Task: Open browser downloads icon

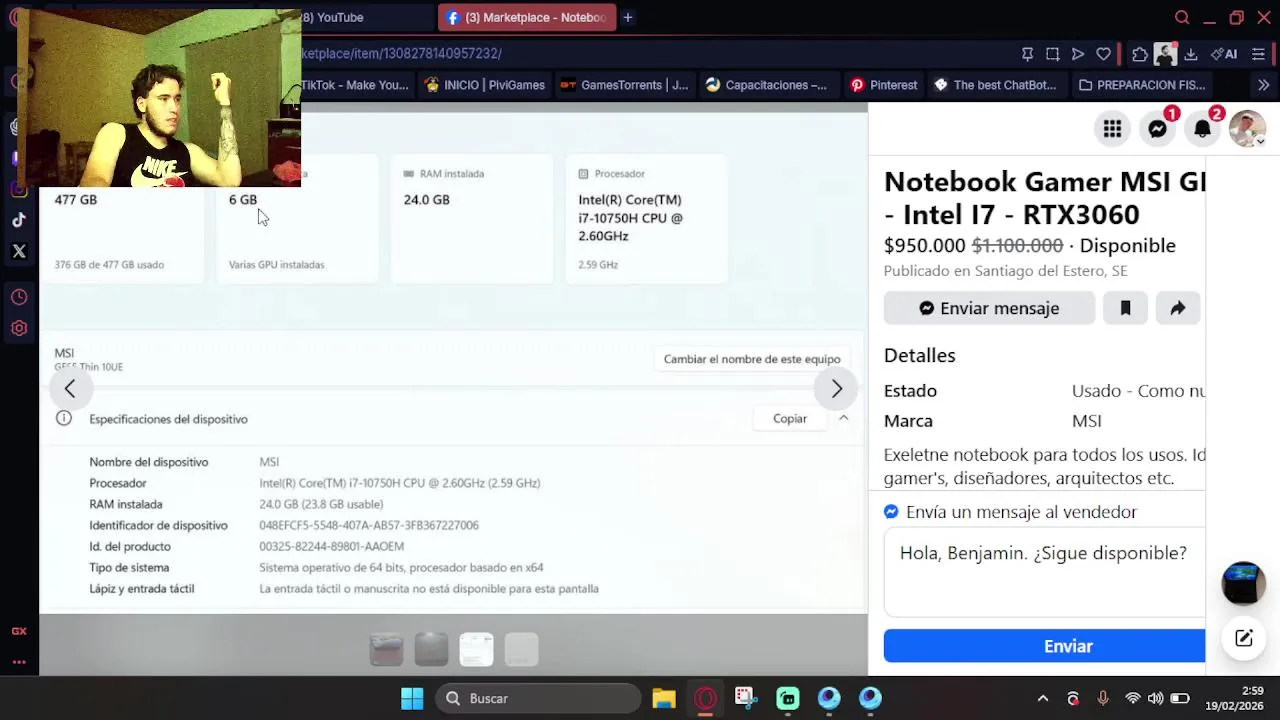Action: pos(1190,54)
